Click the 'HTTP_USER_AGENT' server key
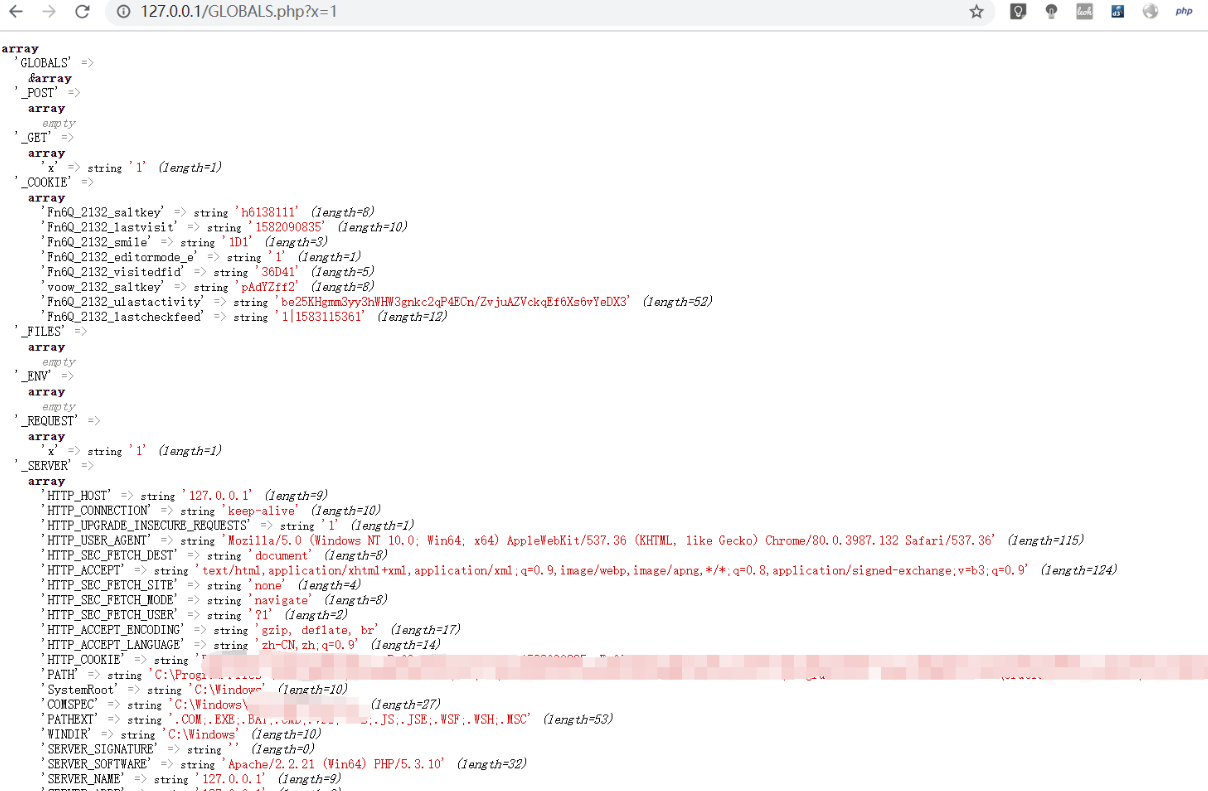This screenshot has width=1208, height=791. 98,541
